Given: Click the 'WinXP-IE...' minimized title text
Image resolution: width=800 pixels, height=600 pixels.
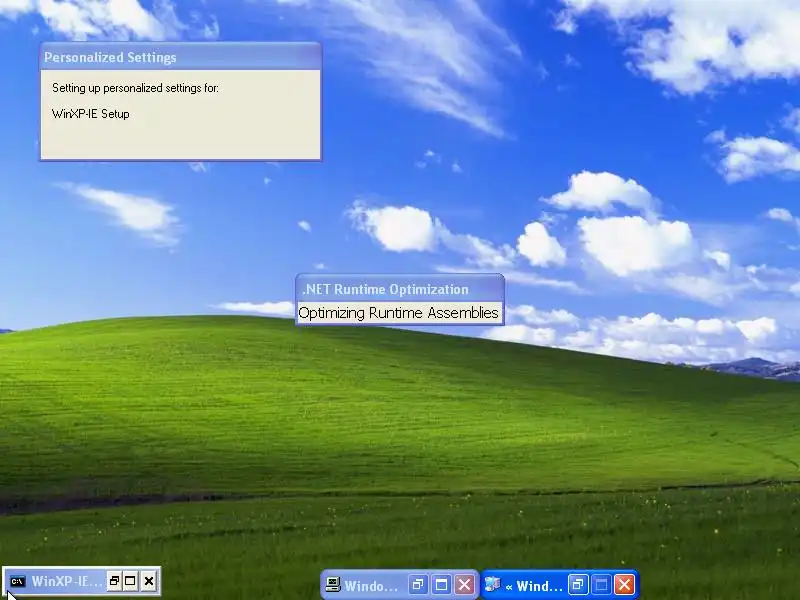Looking at the screenshot, I should [66, 581].
